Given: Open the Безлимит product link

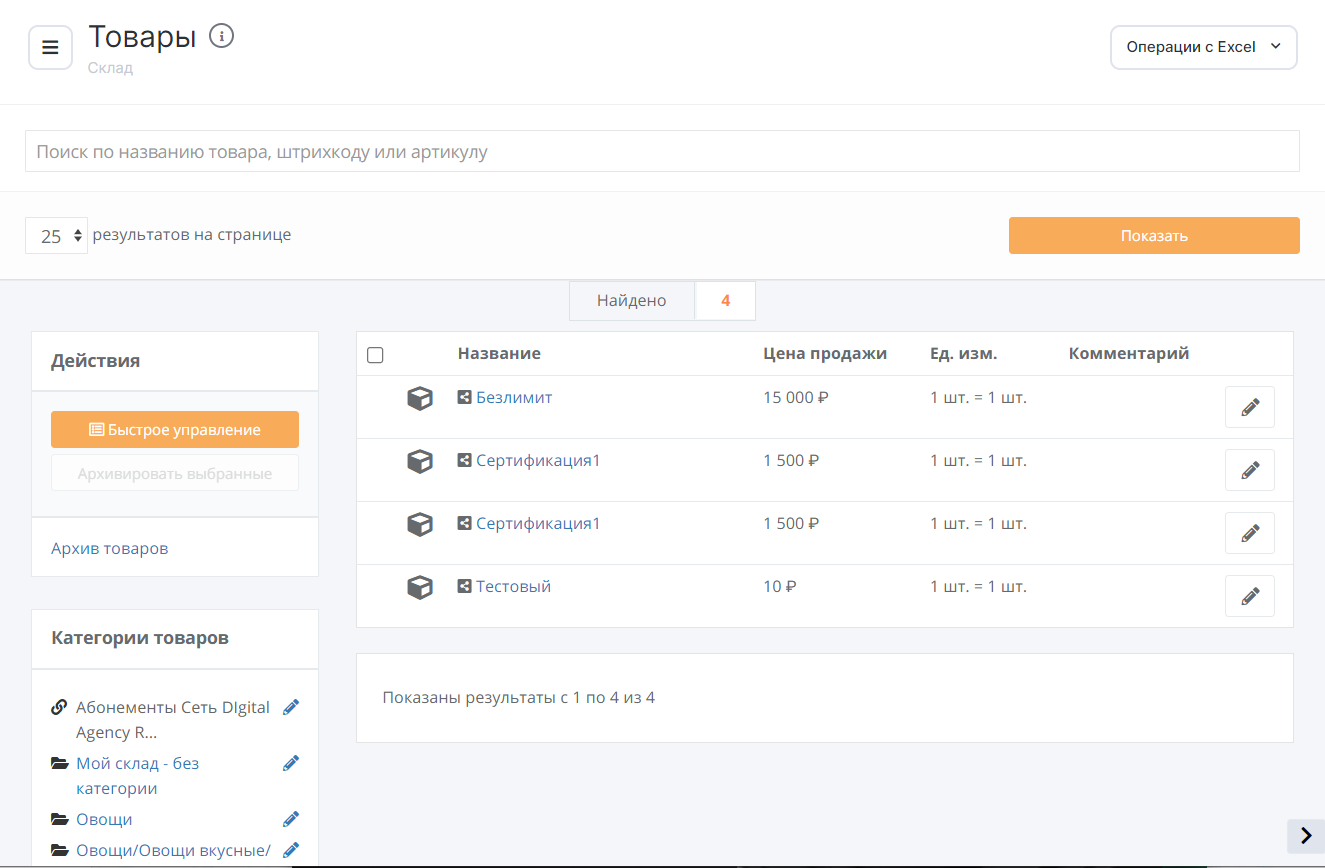Looking at the screenshot, I should (513, 397).
